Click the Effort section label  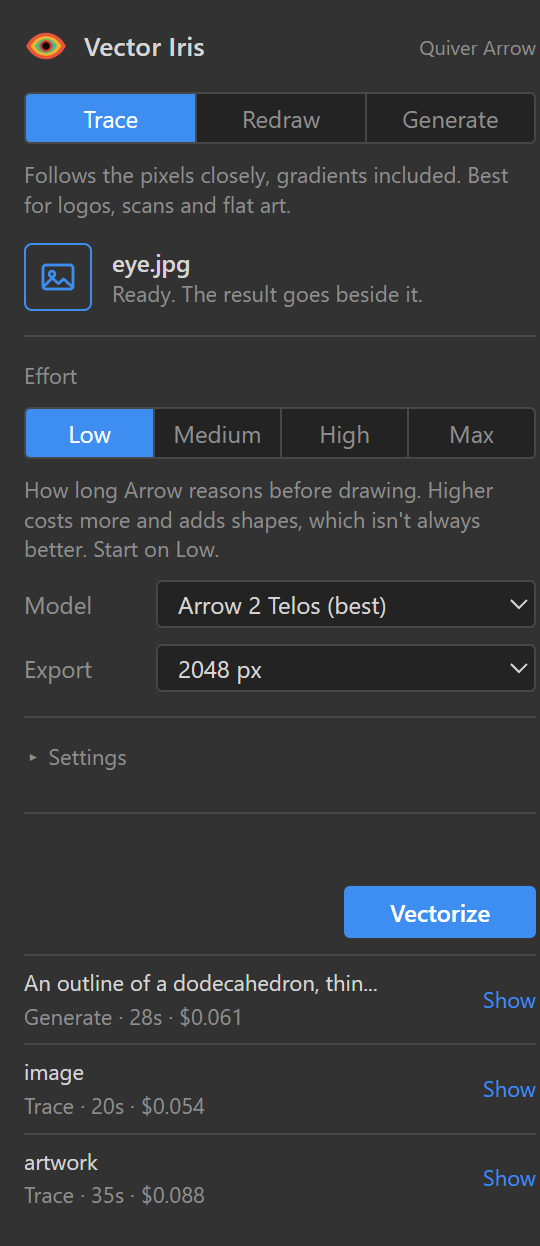(x=51, y=376)
